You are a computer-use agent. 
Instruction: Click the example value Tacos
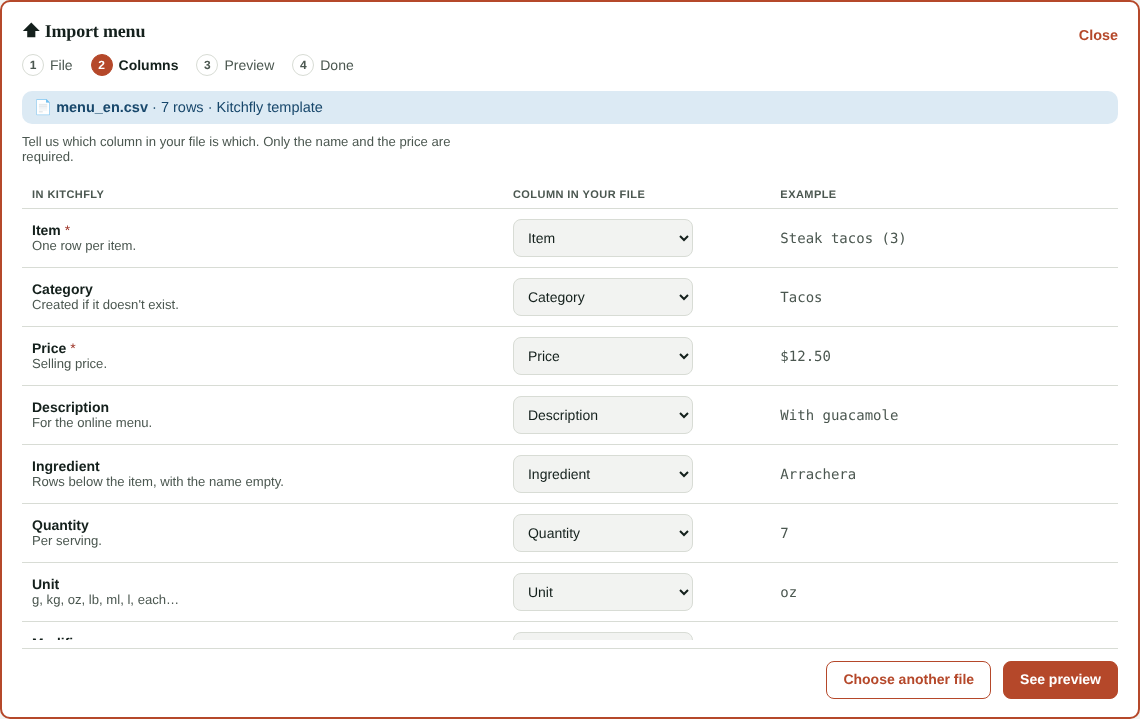tap(800, 297)
